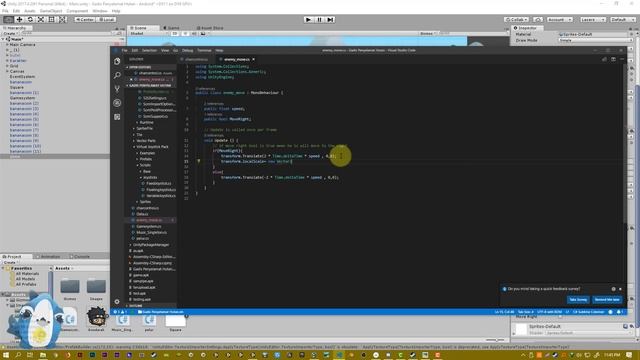Open Gamesystem.cs in VS Code explorer

pyautogui.click(x=149, y=226)
